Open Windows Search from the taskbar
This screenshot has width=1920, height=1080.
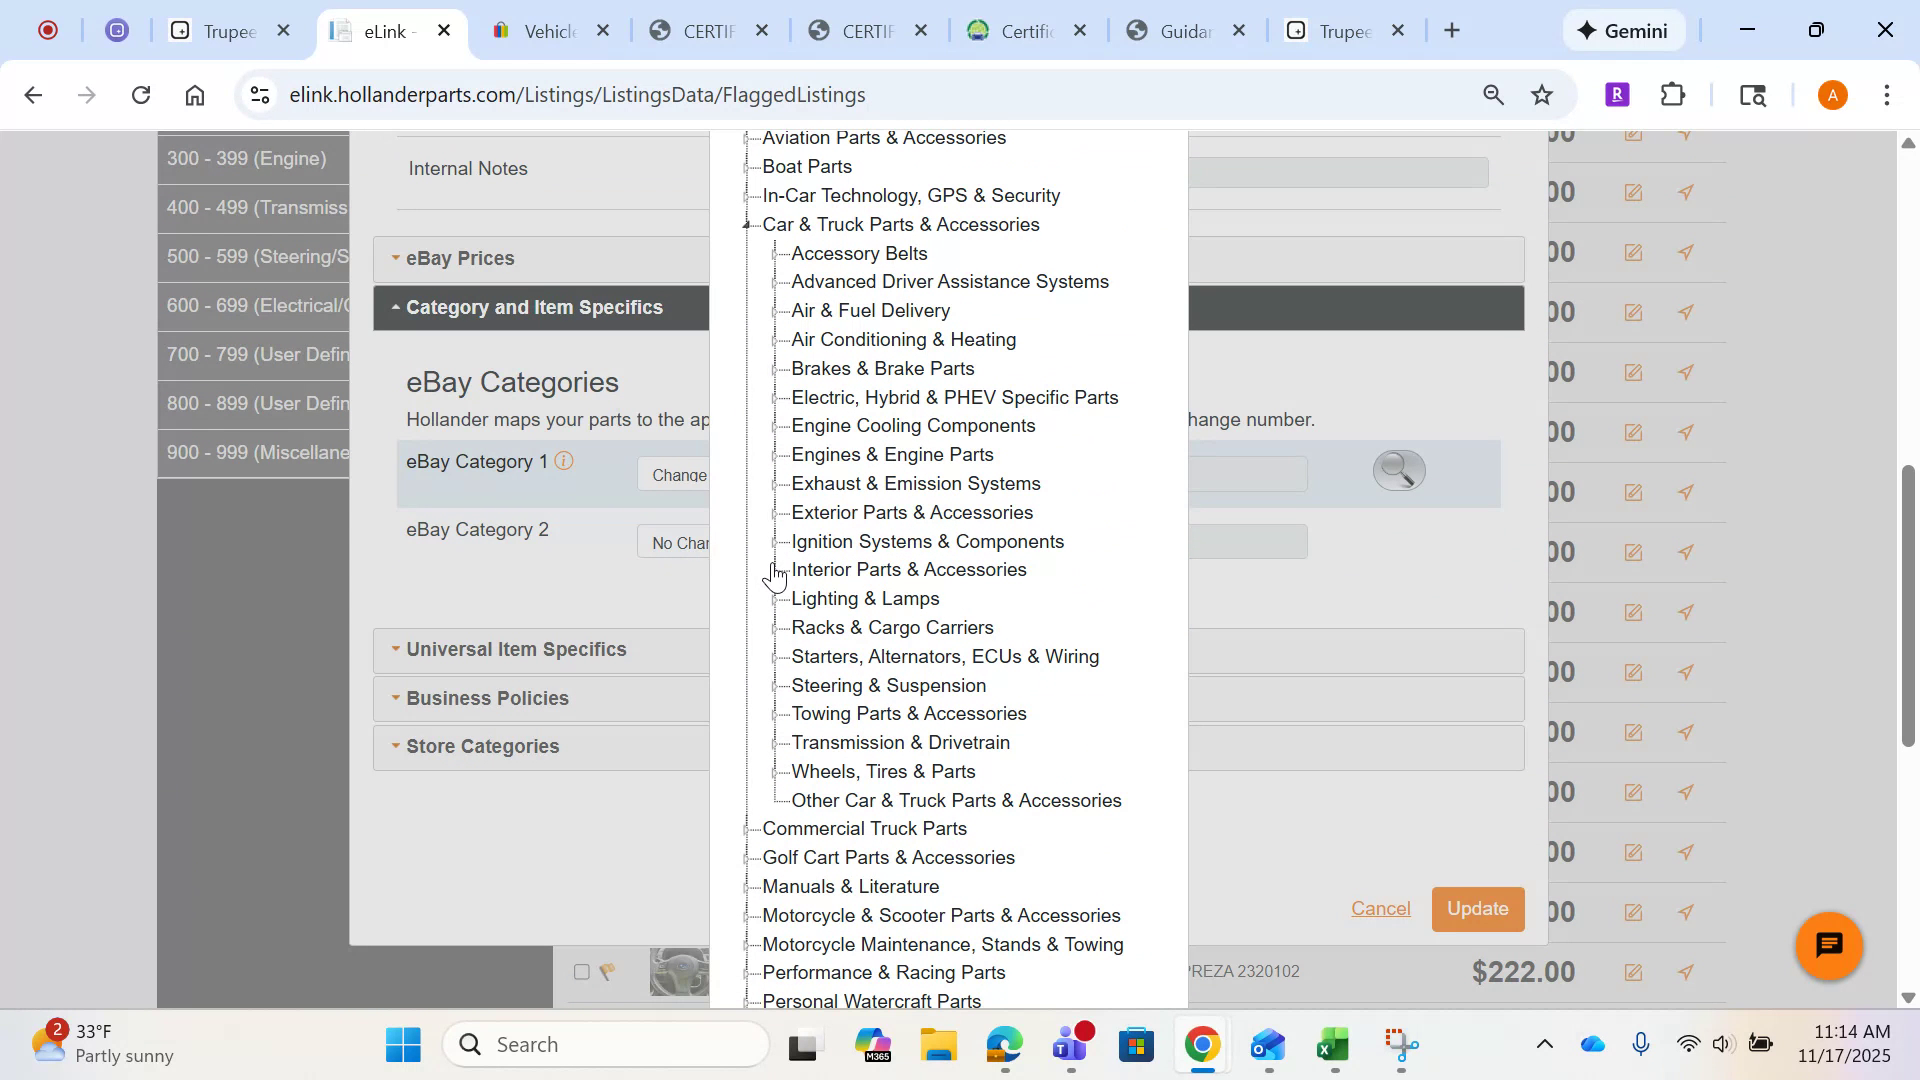(605, 1044)
